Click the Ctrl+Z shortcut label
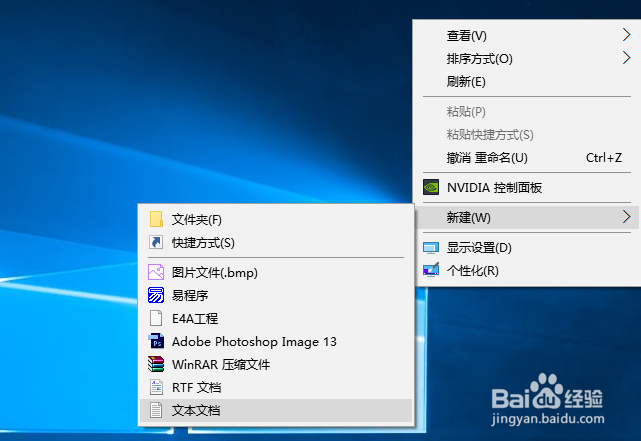The image size is (641, 441). (604, 157)
